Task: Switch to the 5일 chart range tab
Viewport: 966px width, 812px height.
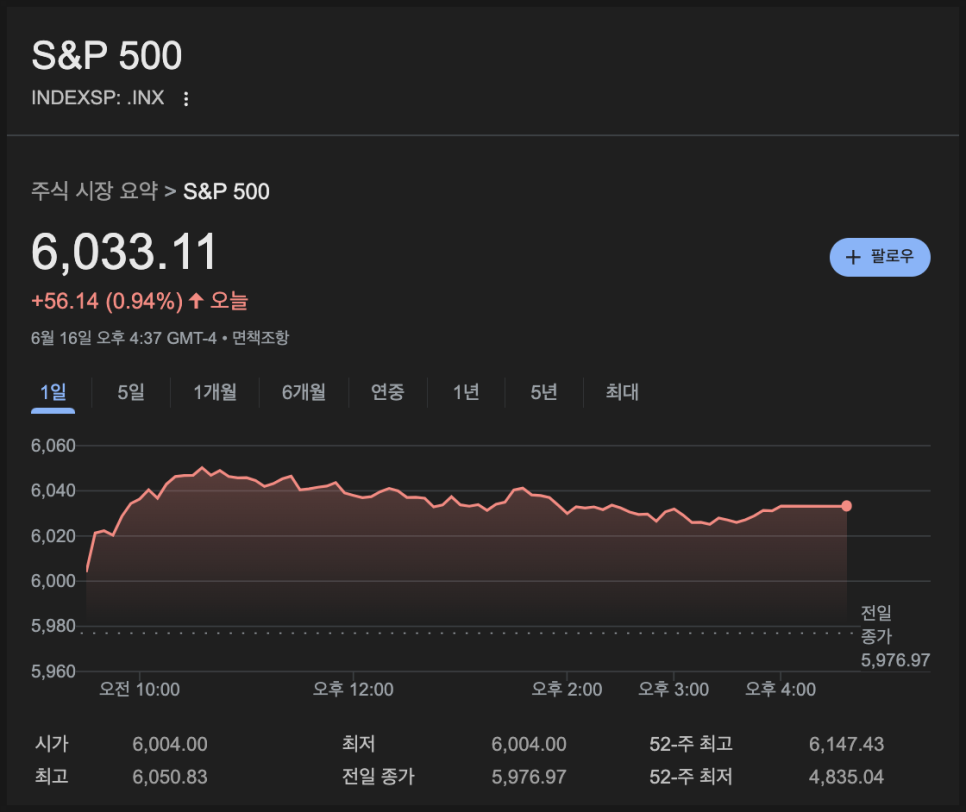Action: [131, 392]
